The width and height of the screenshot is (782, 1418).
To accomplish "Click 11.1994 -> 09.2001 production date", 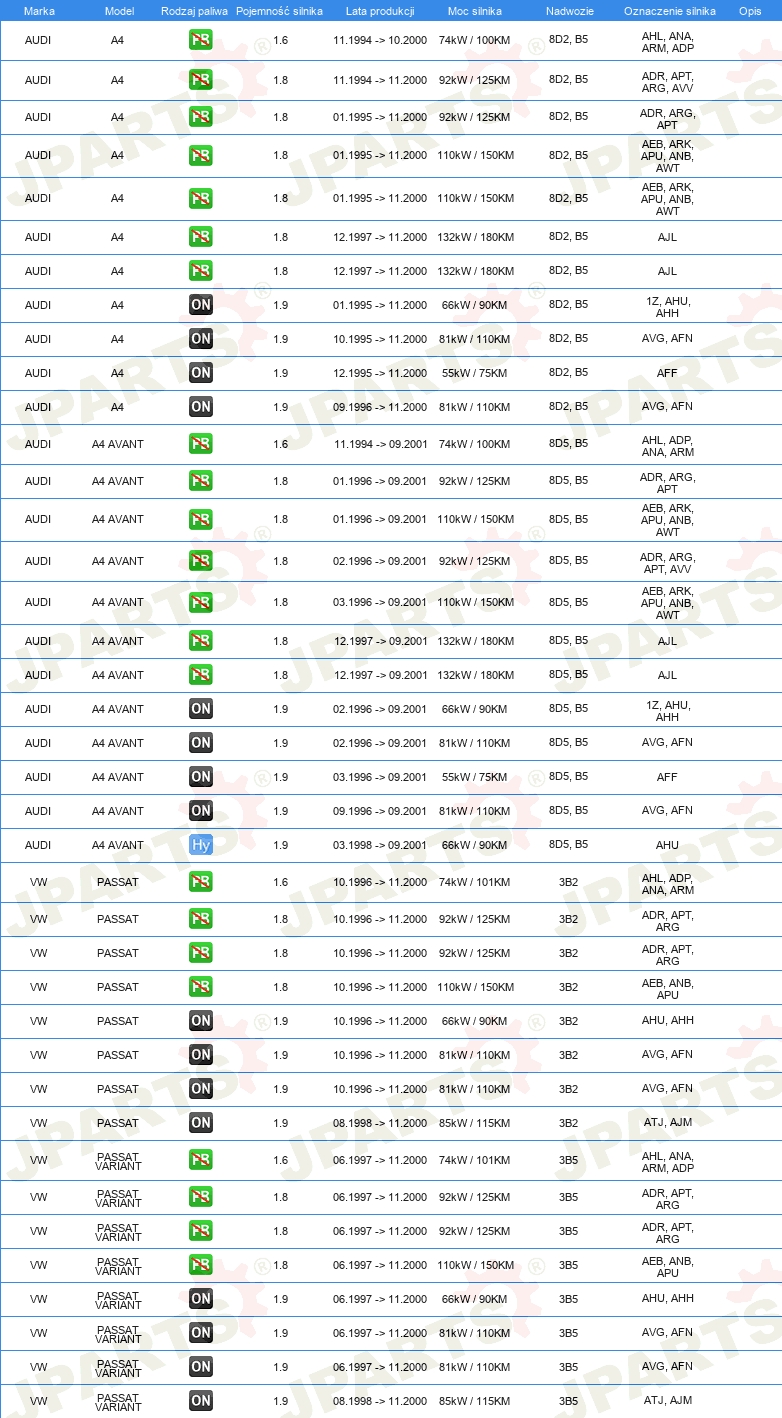I will [x=380, y=444].
